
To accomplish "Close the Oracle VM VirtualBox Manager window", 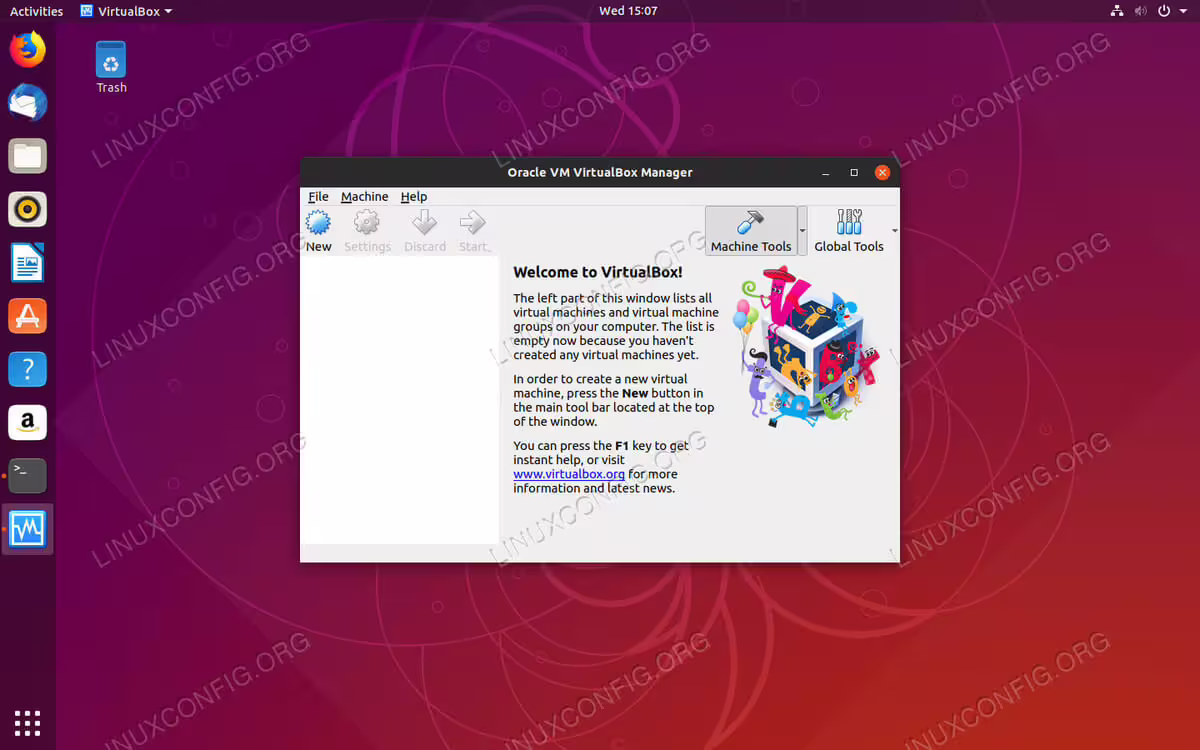I will [882, 172].
